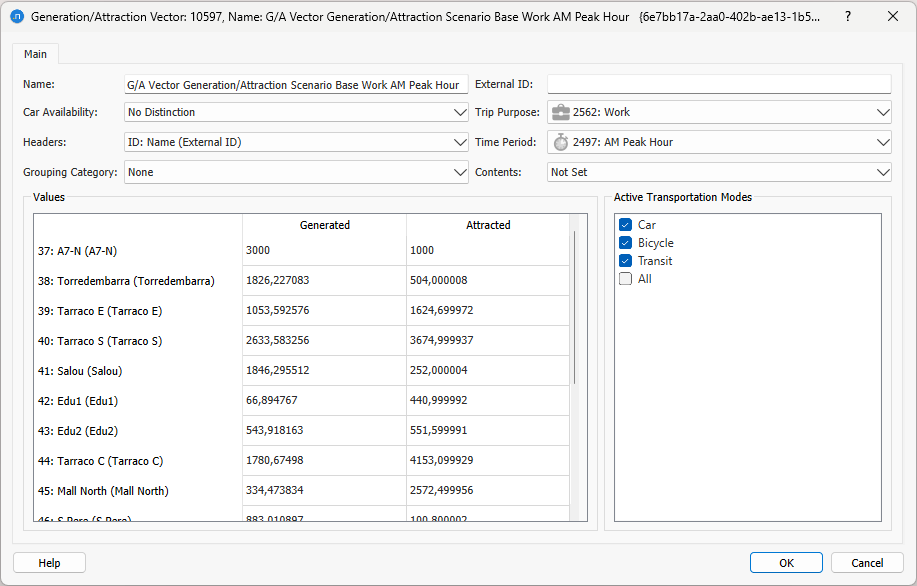Click the stopwatch icon beside AM Peak Hour

click(561, 142)
